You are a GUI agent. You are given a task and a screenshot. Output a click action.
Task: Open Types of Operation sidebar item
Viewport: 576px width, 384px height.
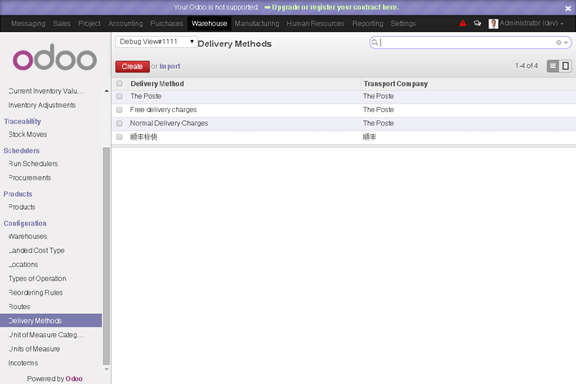37,279
